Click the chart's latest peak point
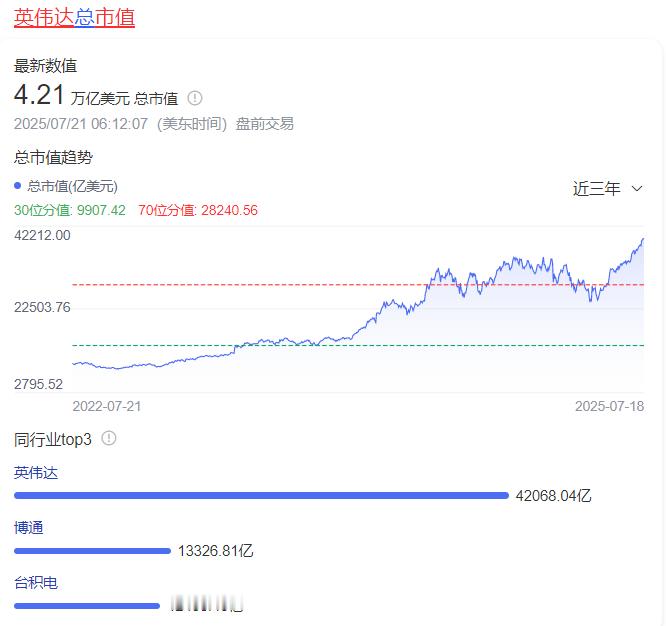Viewport: 666px width, 626px height. pos(643,240)
